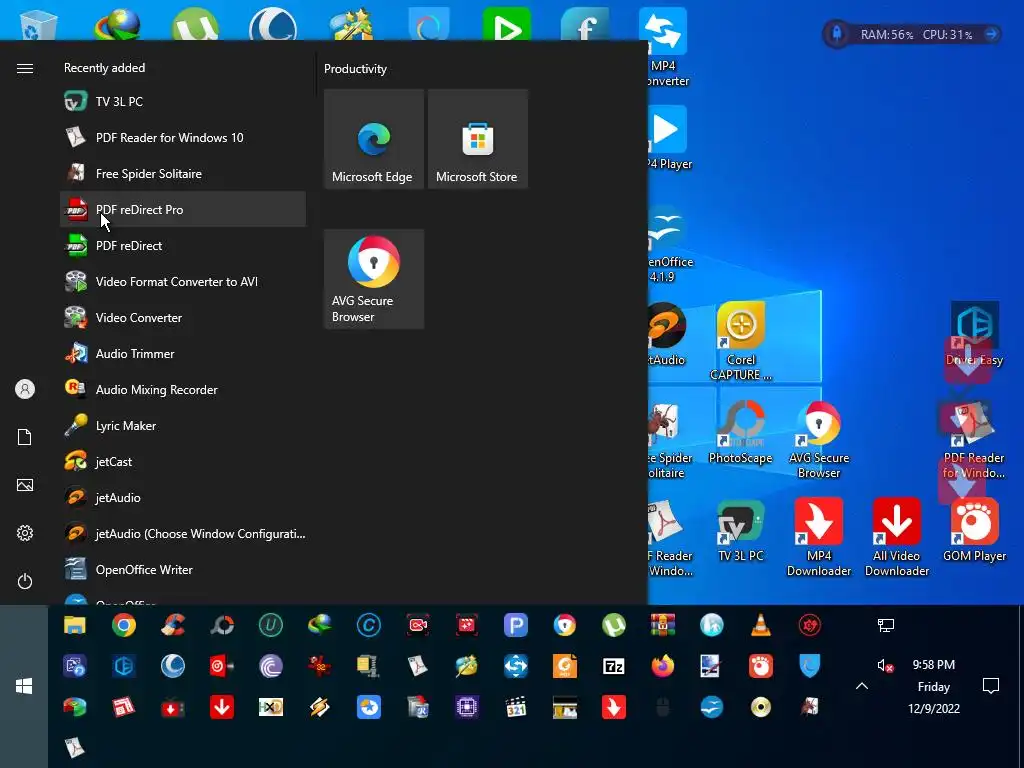
Task: Unmute the system volume in tray
Action: (886, 665)
